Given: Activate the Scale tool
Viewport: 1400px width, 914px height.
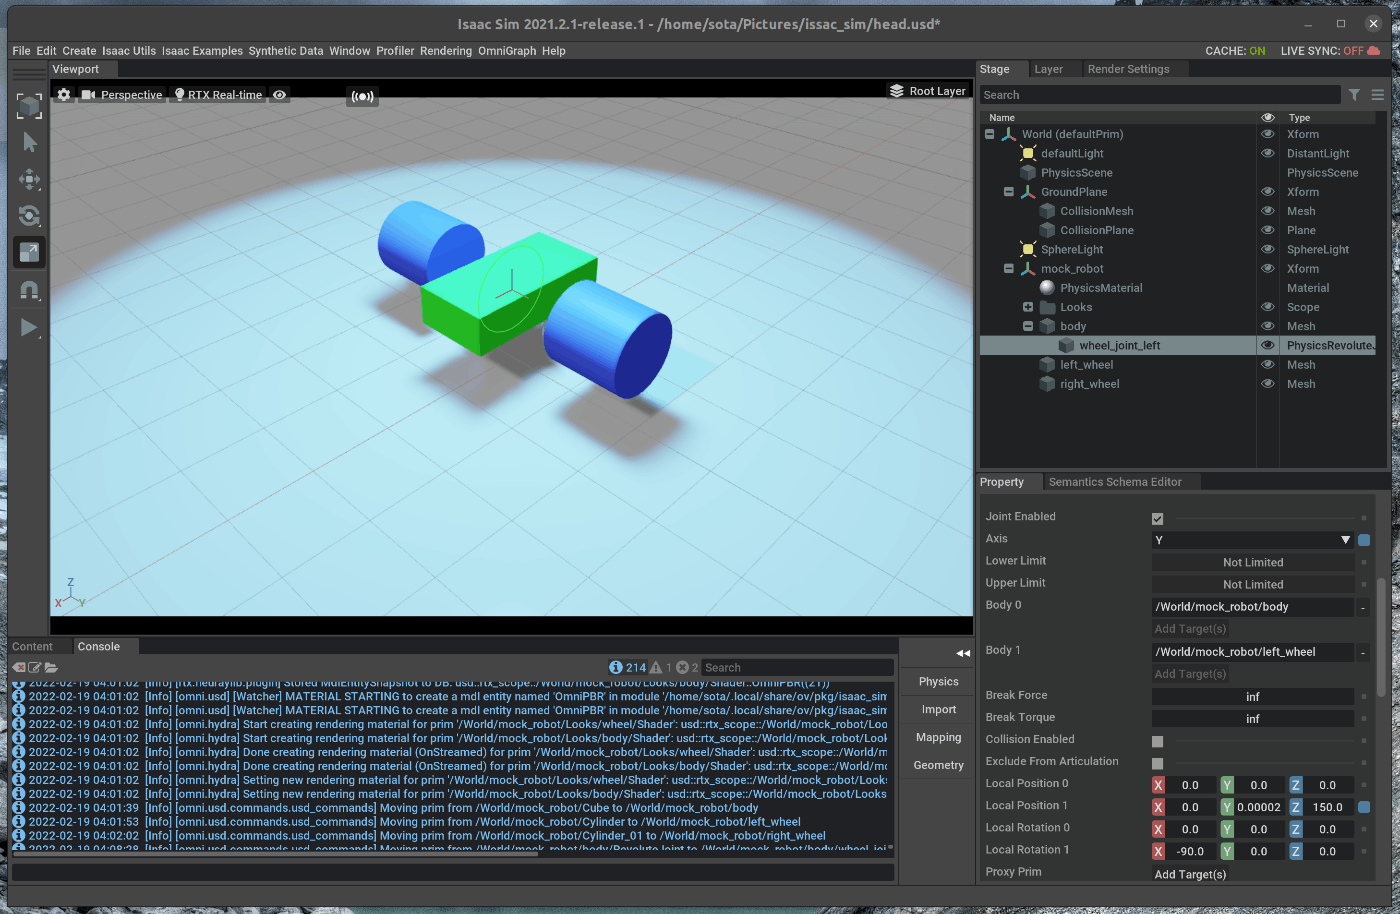Looking at the screenshot, I should tap(29, 253).
